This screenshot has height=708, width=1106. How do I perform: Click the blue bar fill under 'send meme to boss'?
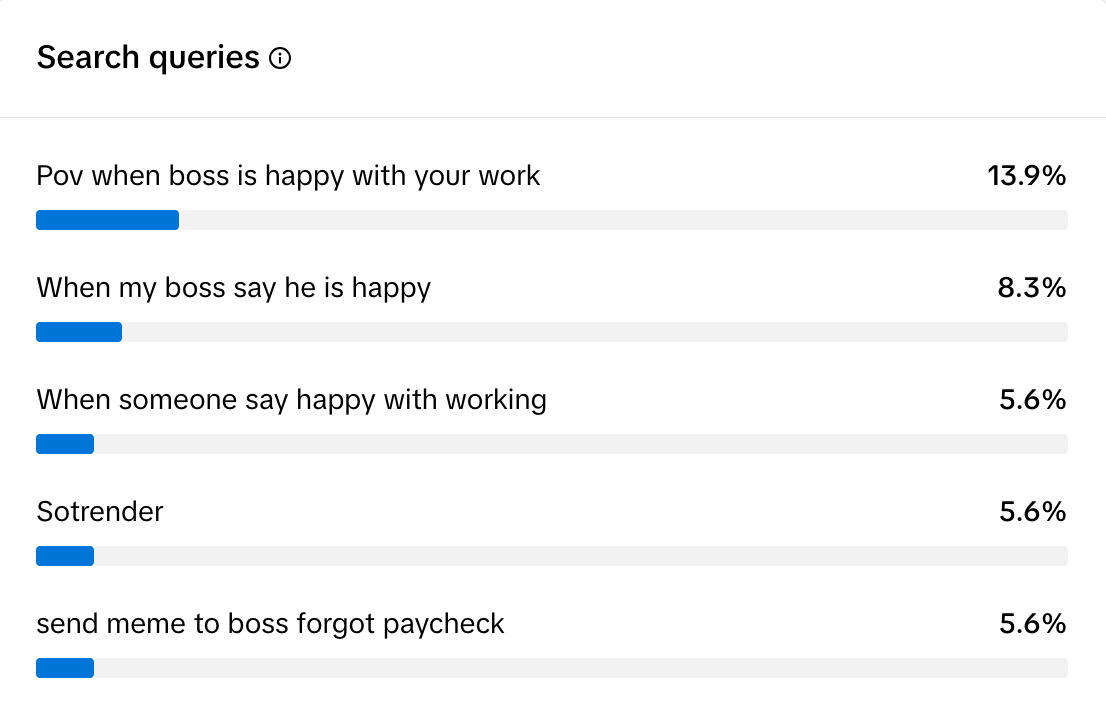65,668
